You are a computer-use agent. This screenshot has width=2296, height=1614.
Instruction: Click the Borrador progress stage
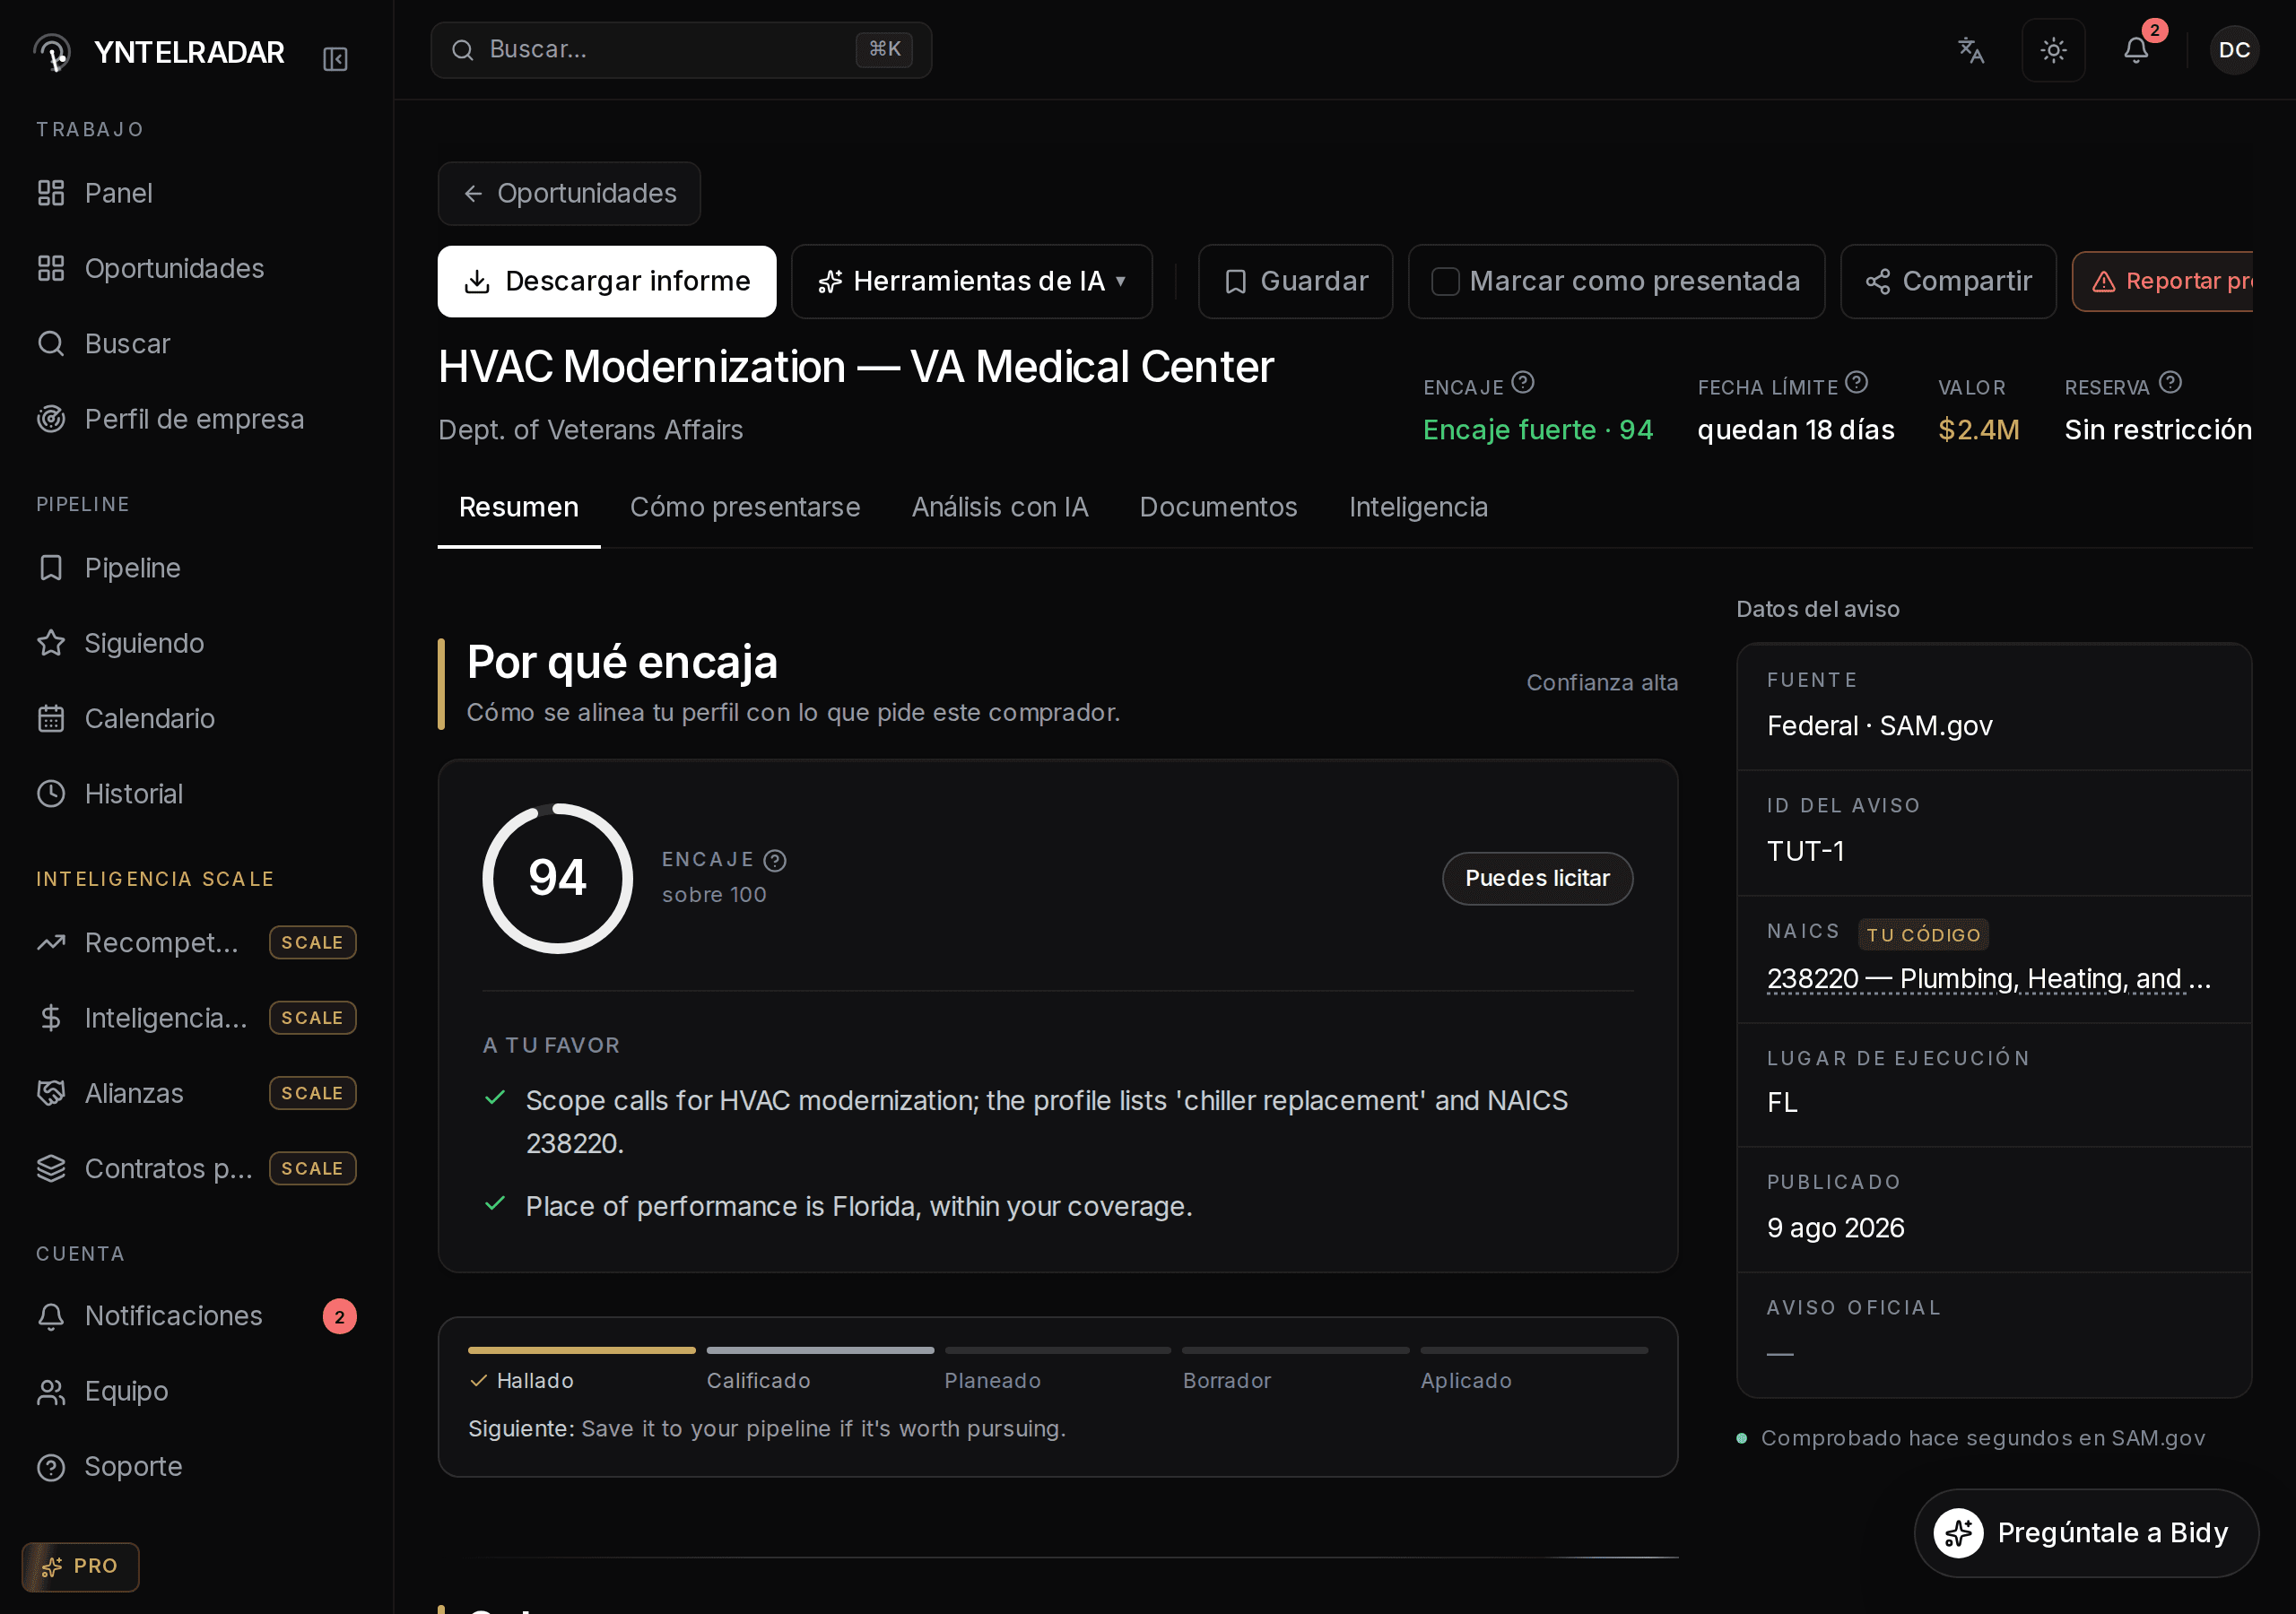pyautogui.click(x=1295, y=1370)
